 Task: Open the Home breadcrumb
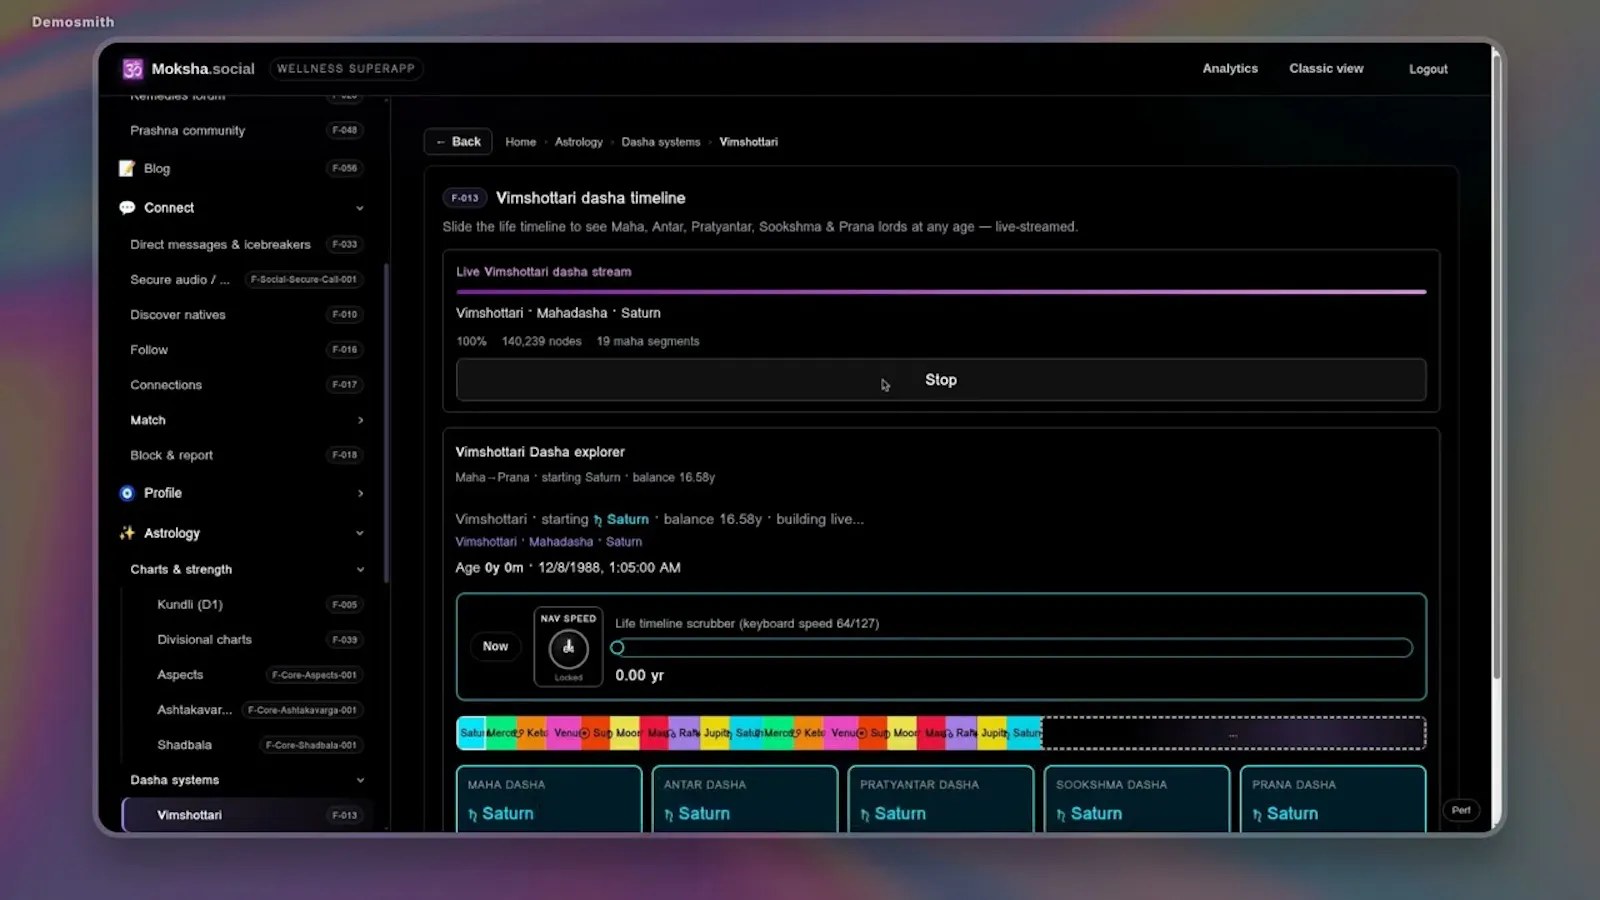(520, 142)
